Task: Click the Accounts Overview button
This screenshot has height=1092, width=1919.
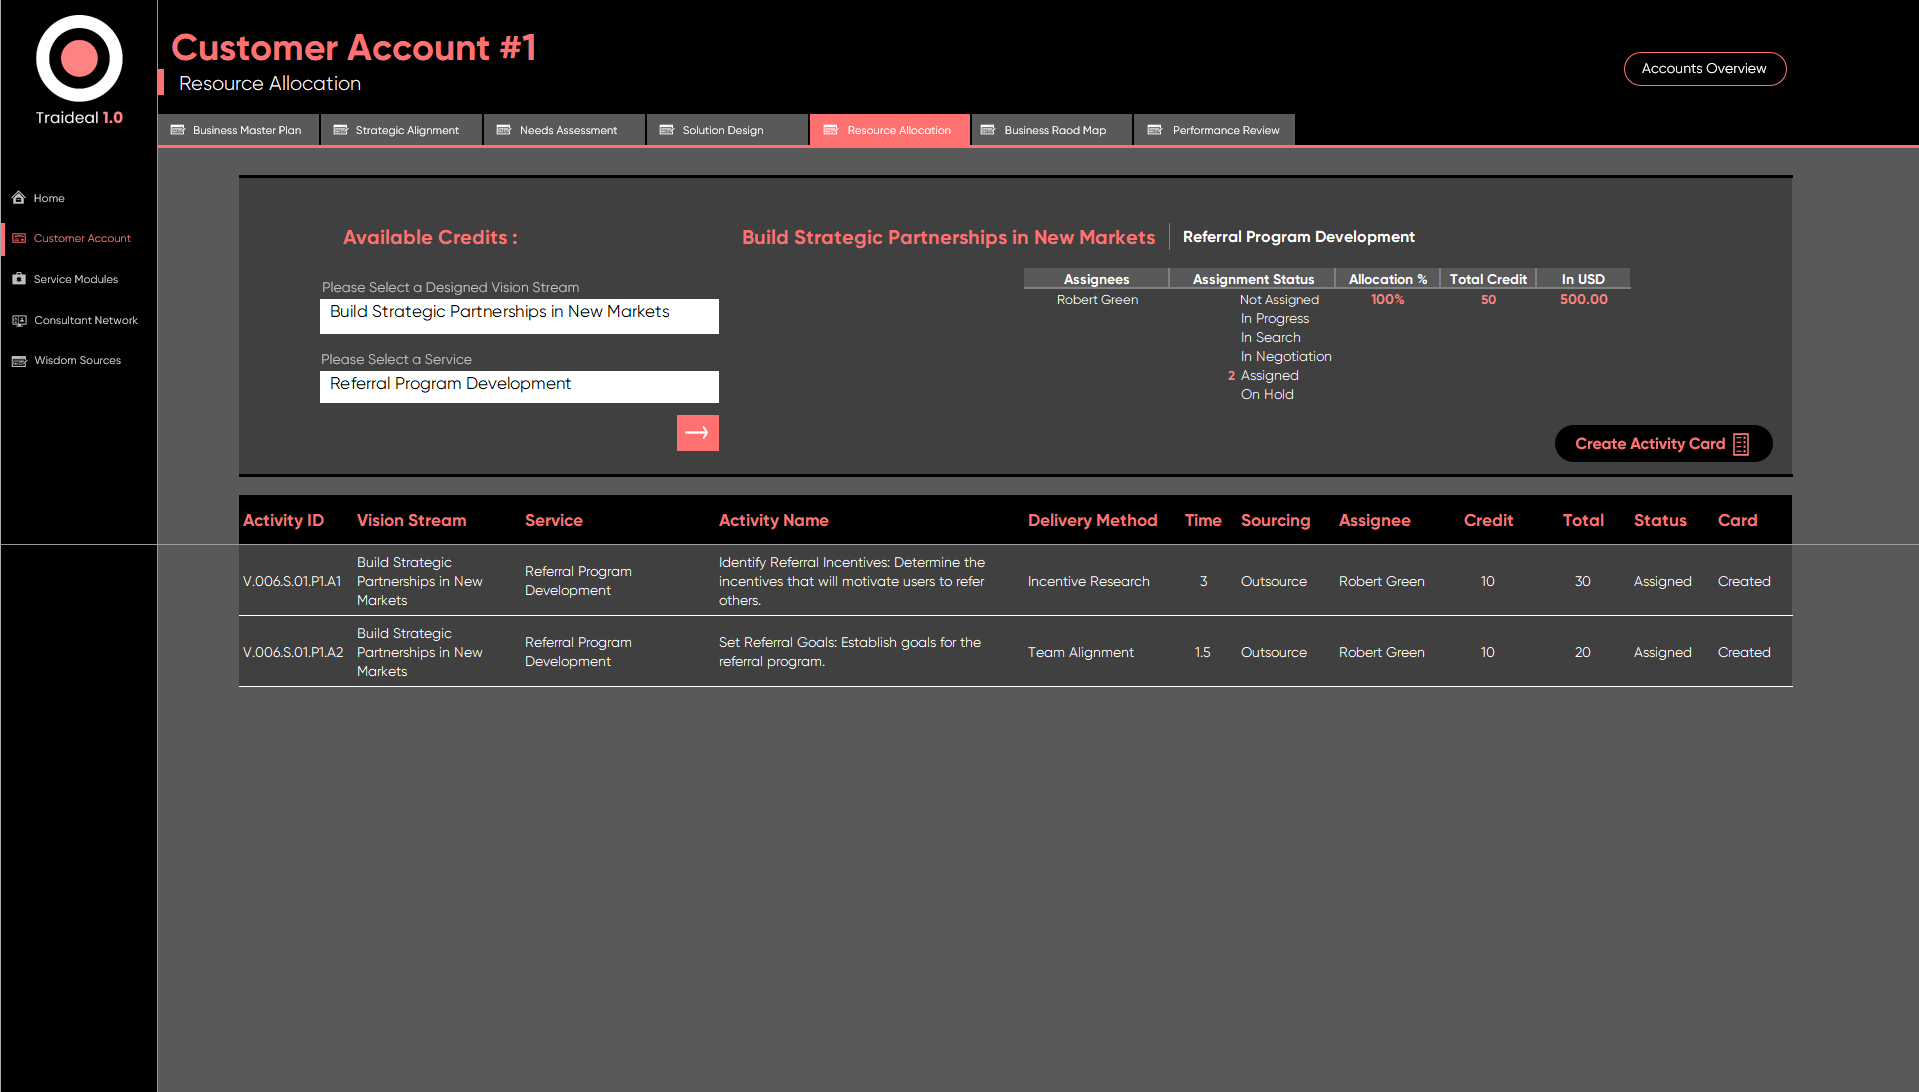Action: [1704, 69]
